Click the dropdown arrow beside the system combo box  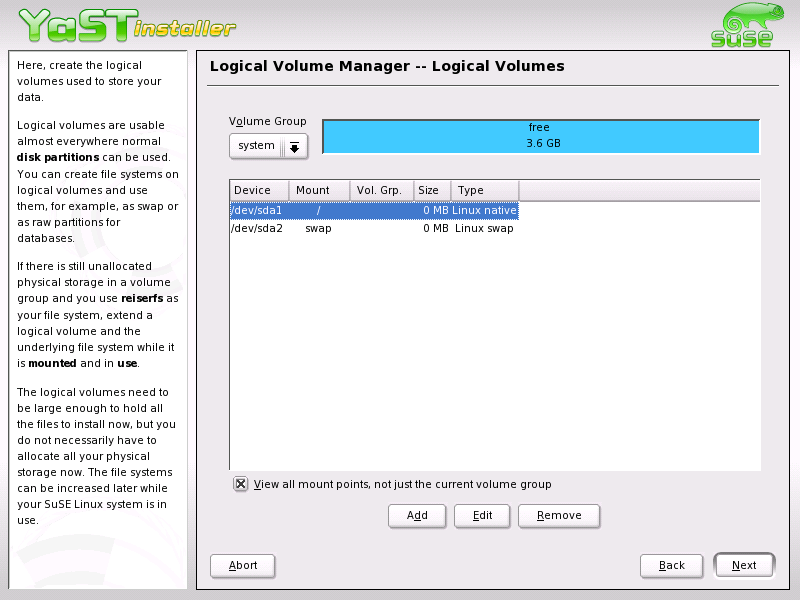click(x=296, y=145)
